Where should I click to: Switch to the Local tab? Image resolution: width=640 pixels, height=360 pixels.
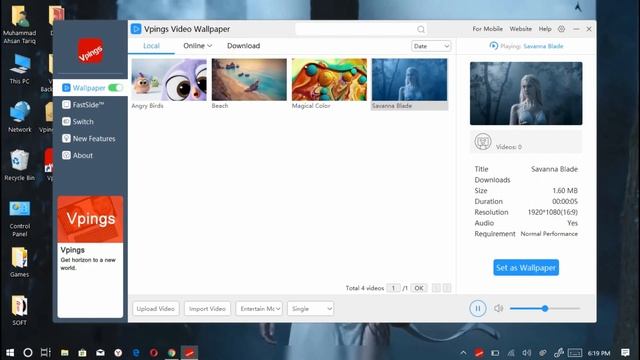coord(151,46)
